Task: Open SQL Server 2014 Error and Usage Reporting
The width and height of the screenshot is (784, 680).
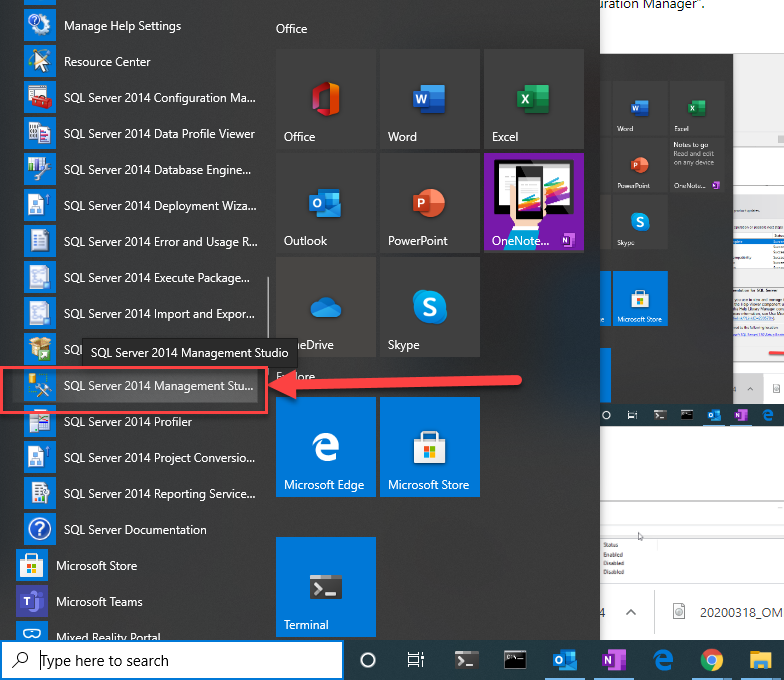Action: tap(140, 242)
